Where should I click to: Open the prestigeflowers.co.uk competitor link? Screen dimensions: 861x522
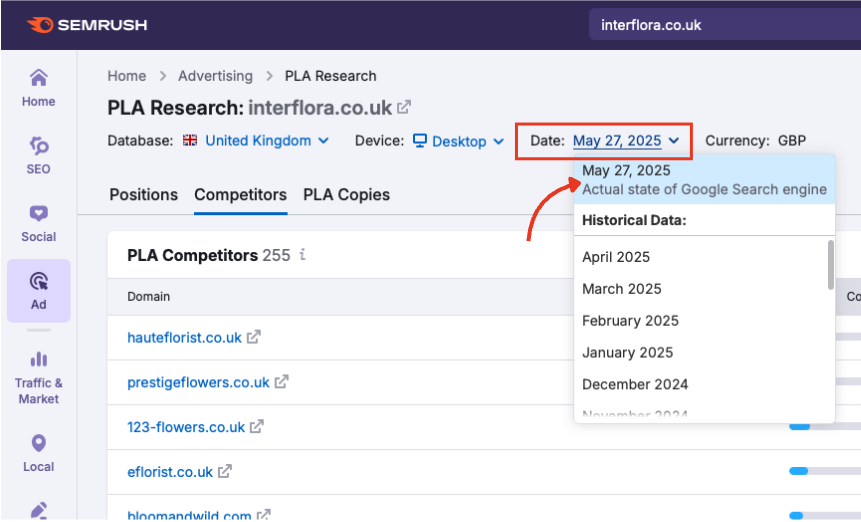198,382
